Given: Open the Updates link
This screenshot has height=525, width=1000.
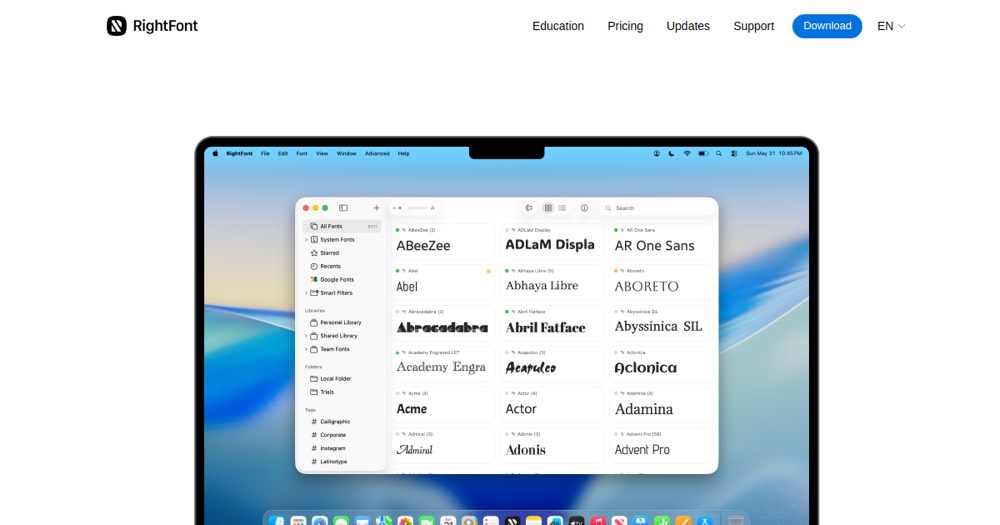Looking at the screenshot, I should coord(688,26).
